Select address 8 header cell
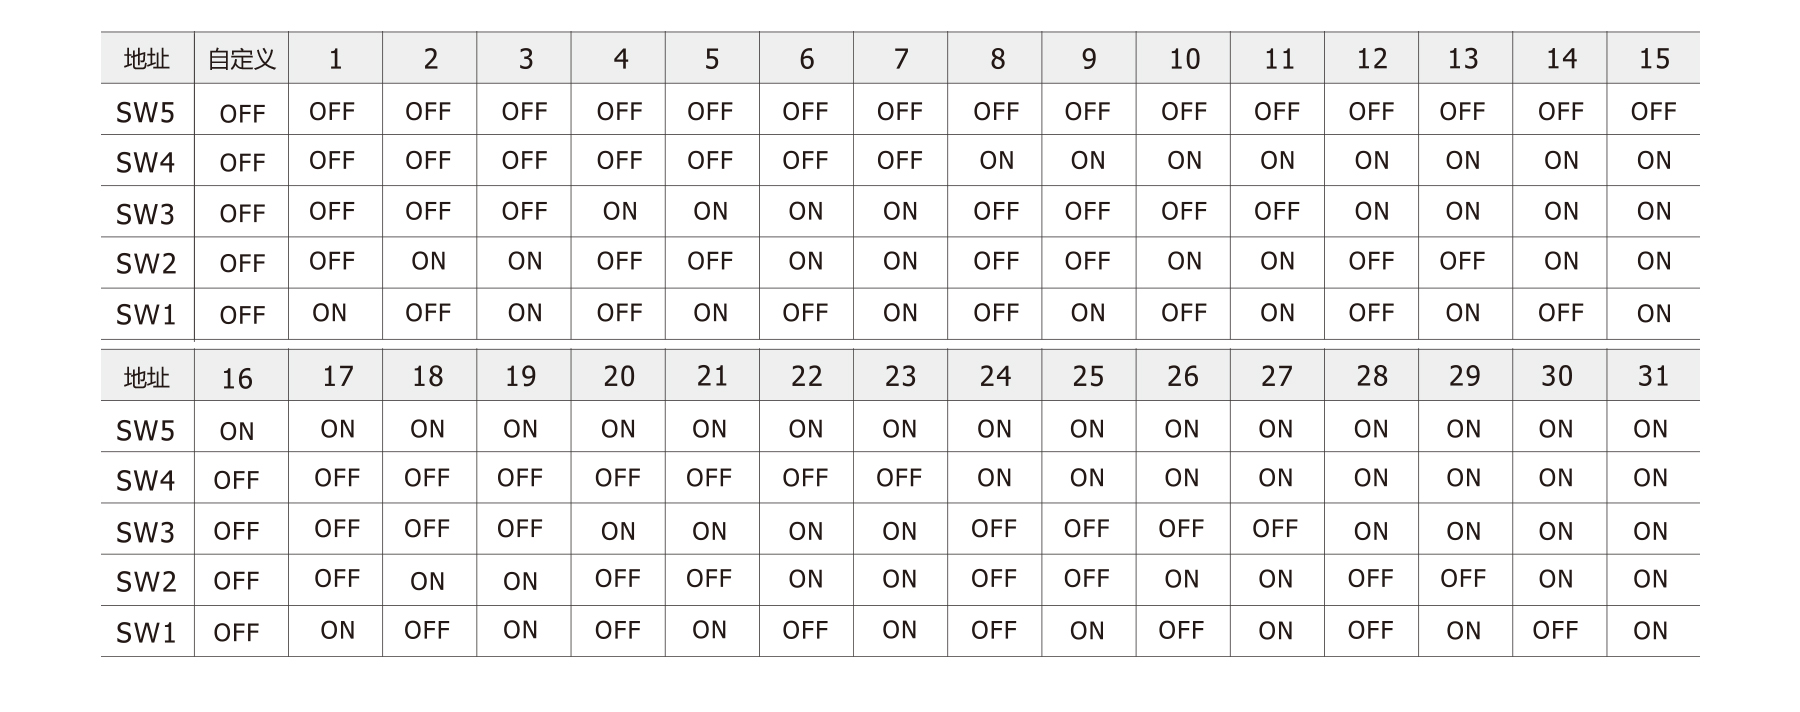The image size is (1800, 712). click(x=997, y=59)
